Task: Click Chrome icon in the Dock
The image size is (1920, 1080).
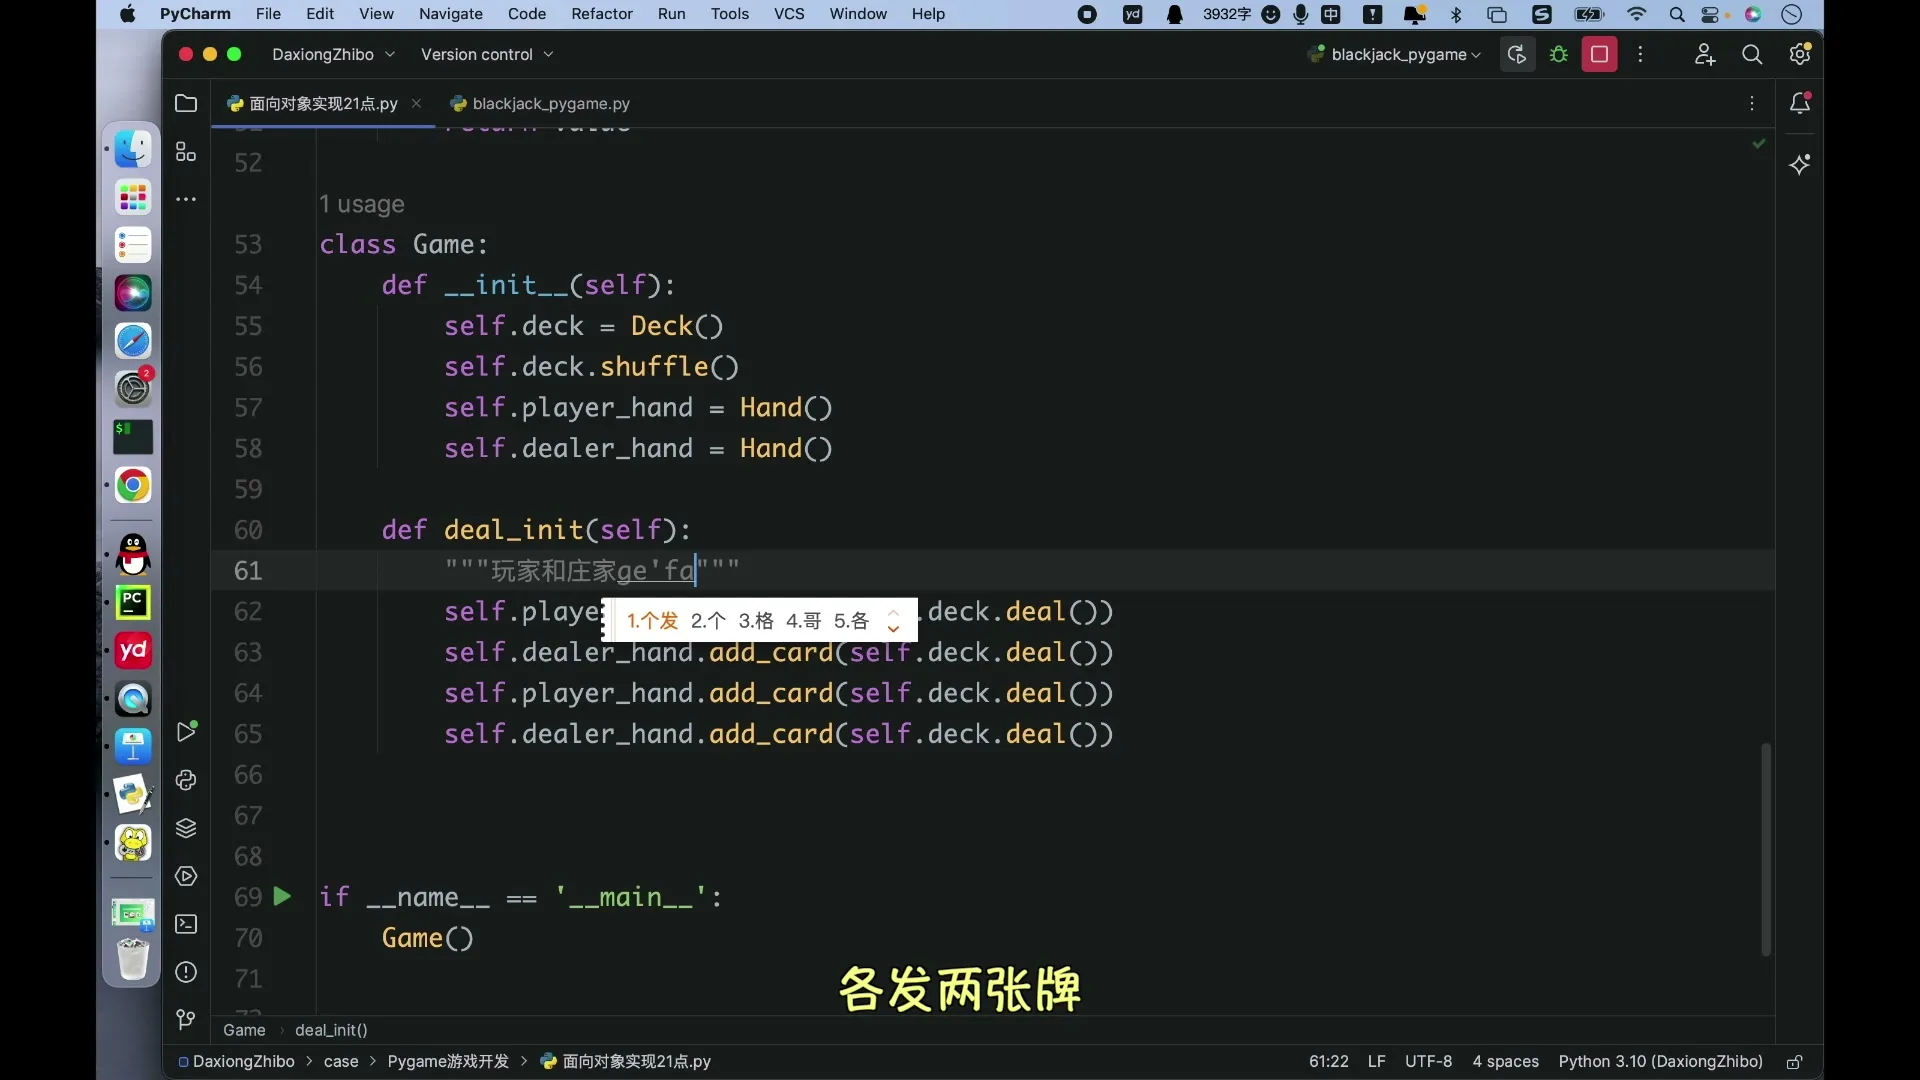Action: pos(133,486)
